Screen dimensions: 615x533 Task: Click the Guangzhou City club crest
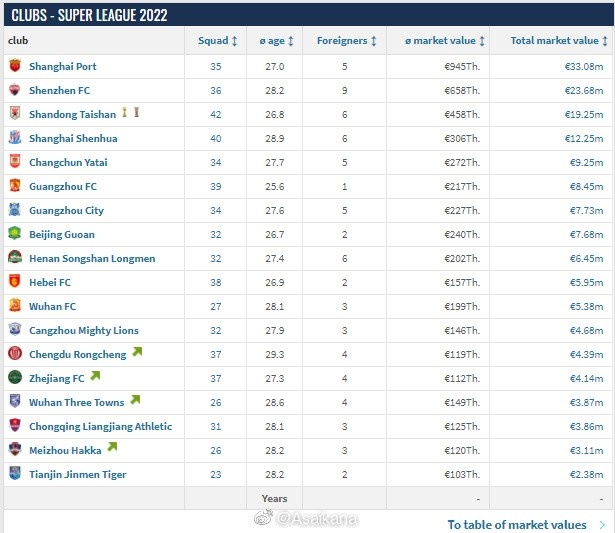[x=15, y=209]
